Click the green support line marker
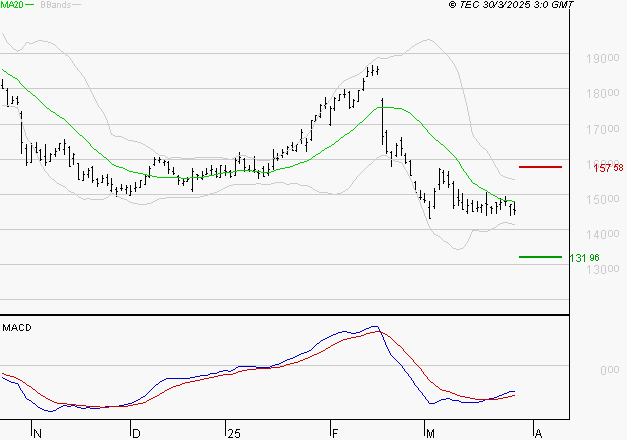Screen dimensions: 627x440 tap(540, 257)
